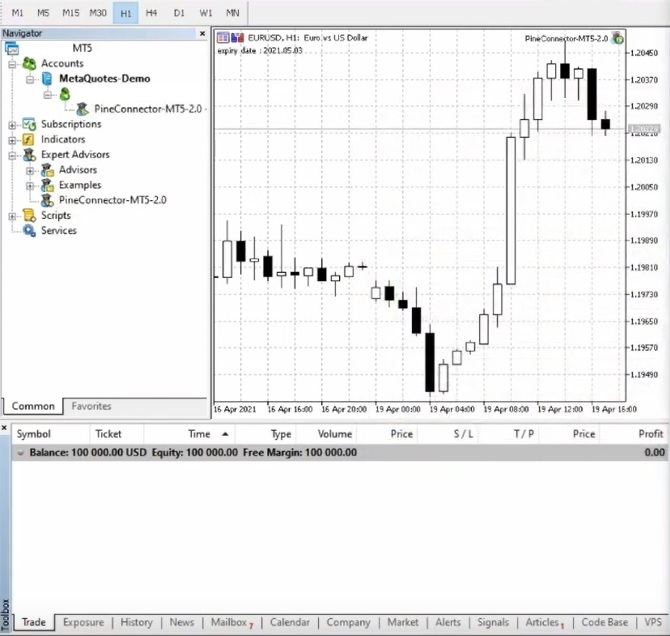Select Services in the Navigator
Screen dimensions: 670x636
59,230
